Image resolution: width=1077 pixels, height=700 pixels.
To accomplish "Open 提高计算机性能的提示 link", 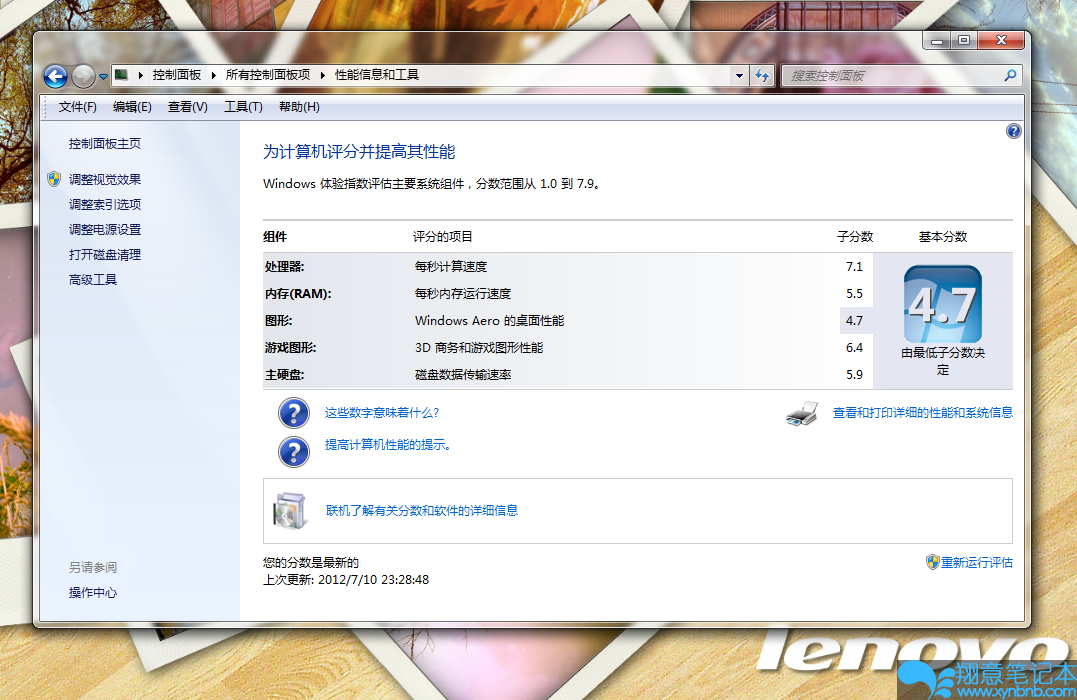I will 387,445.
